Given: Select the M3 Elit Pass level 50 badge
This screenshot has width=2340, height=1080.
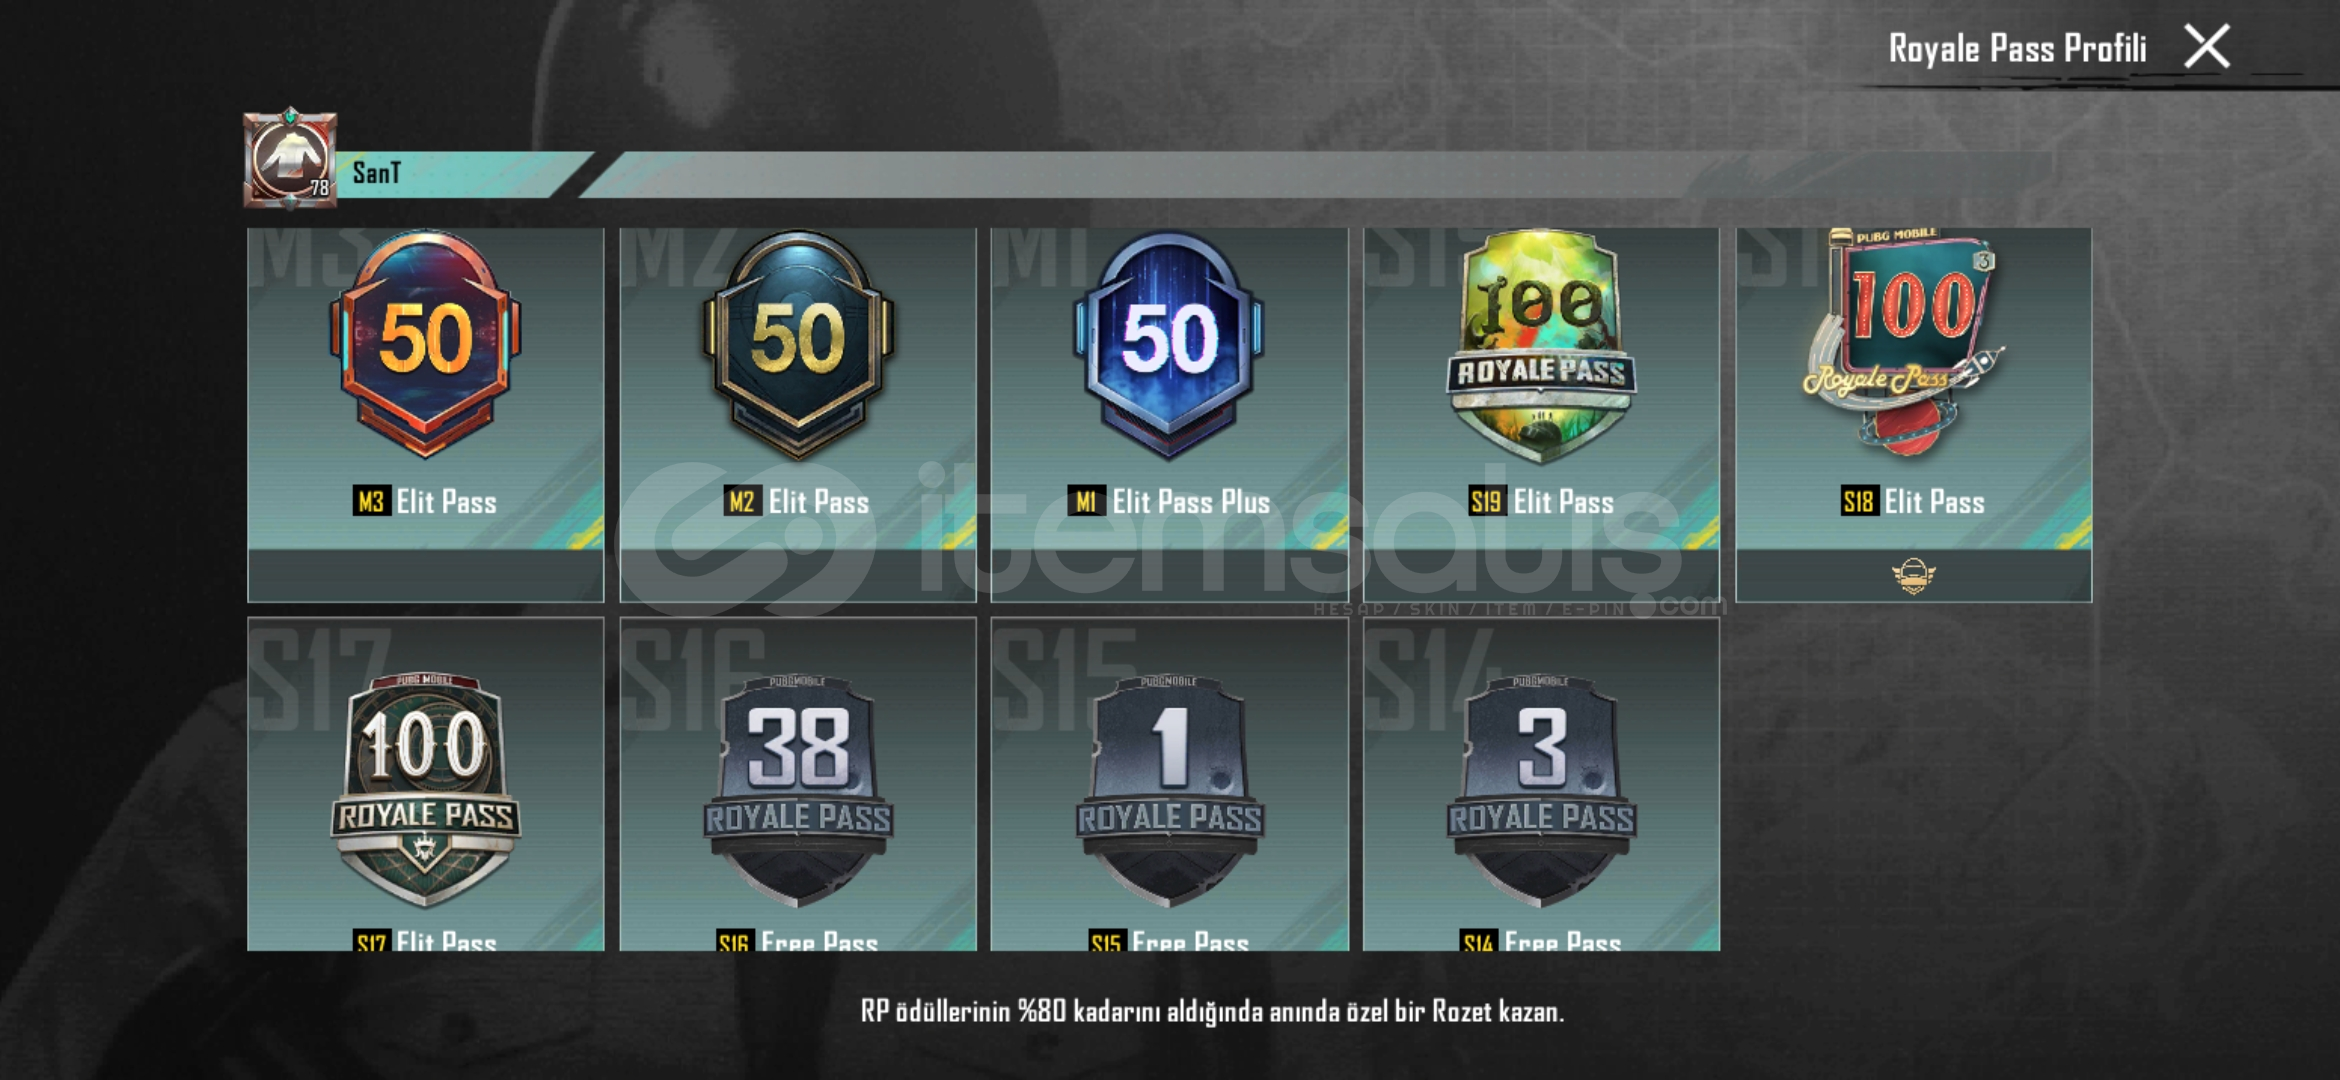Looking at the screenshot, I should click(x=426, y=343).
